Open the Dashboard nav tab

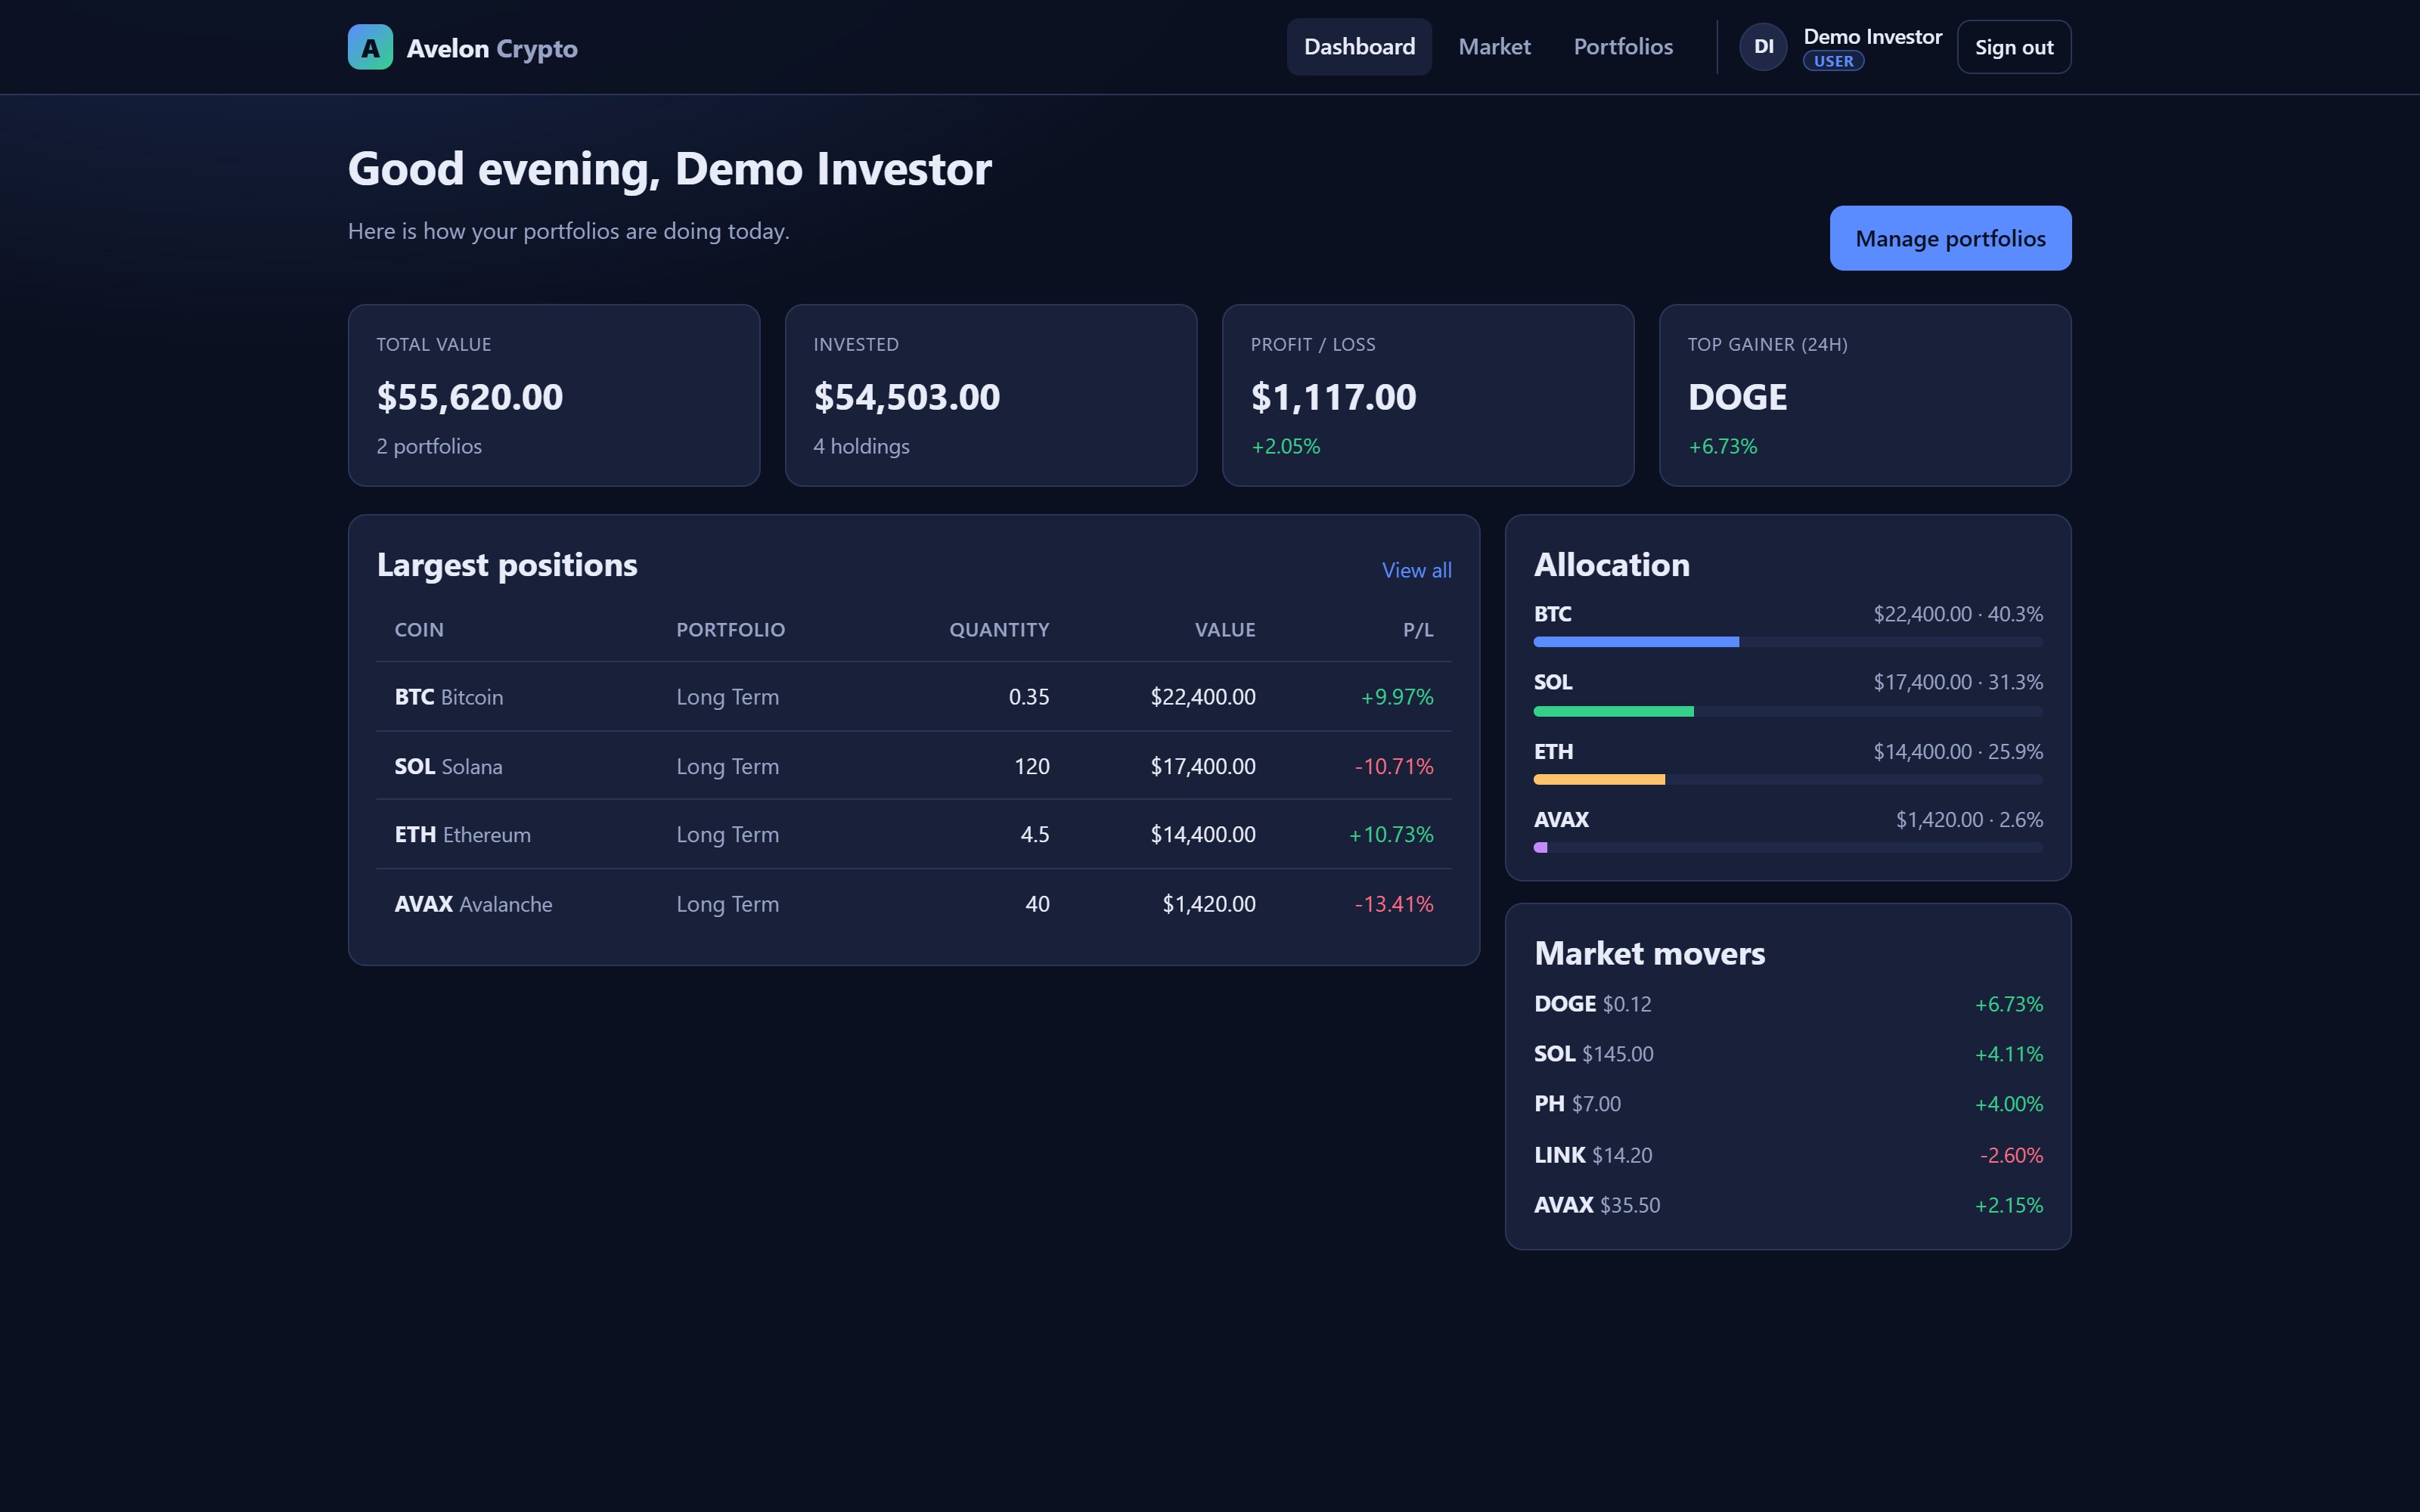click(1359, 47)
